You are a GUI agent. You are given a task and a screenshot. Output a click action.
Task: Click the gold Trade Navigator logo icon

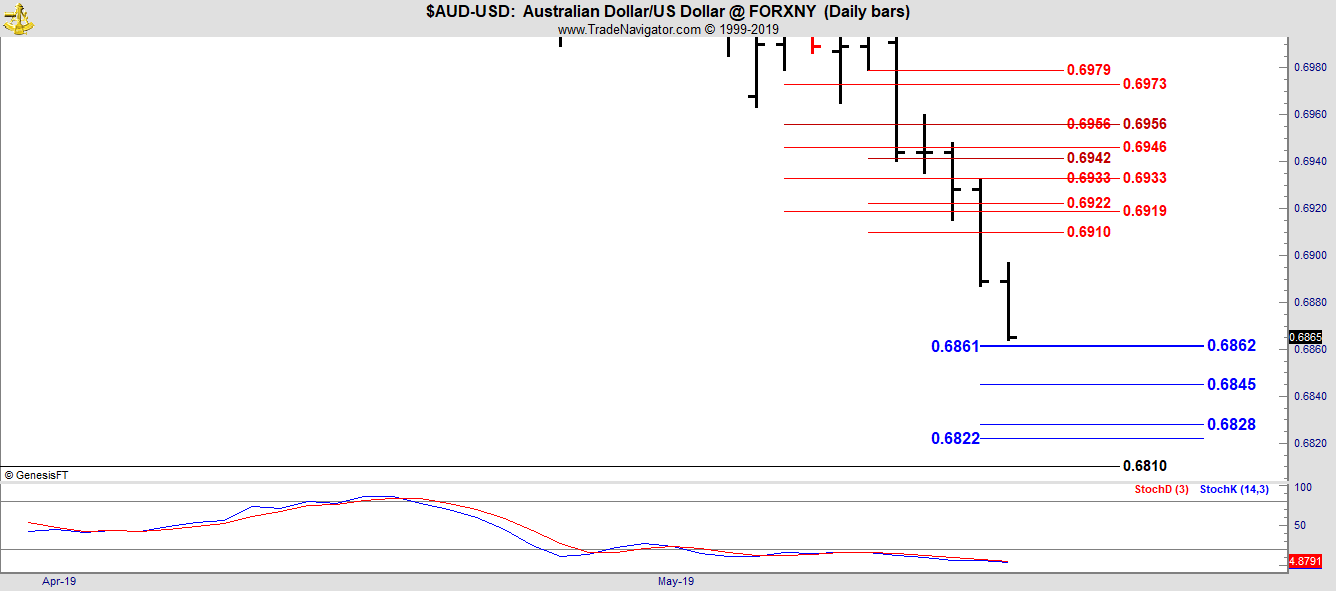[x=18, y=17]
